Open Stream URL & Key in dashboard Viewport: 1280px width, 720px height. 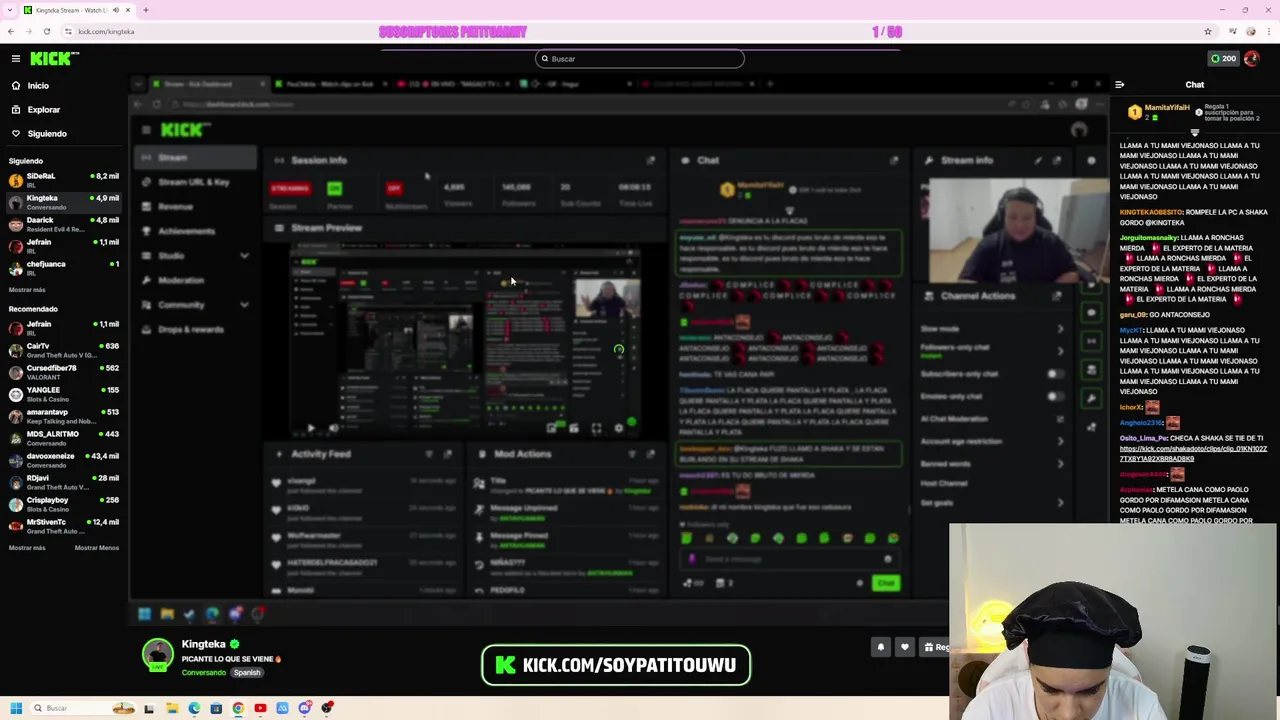(x=195, y=182)
